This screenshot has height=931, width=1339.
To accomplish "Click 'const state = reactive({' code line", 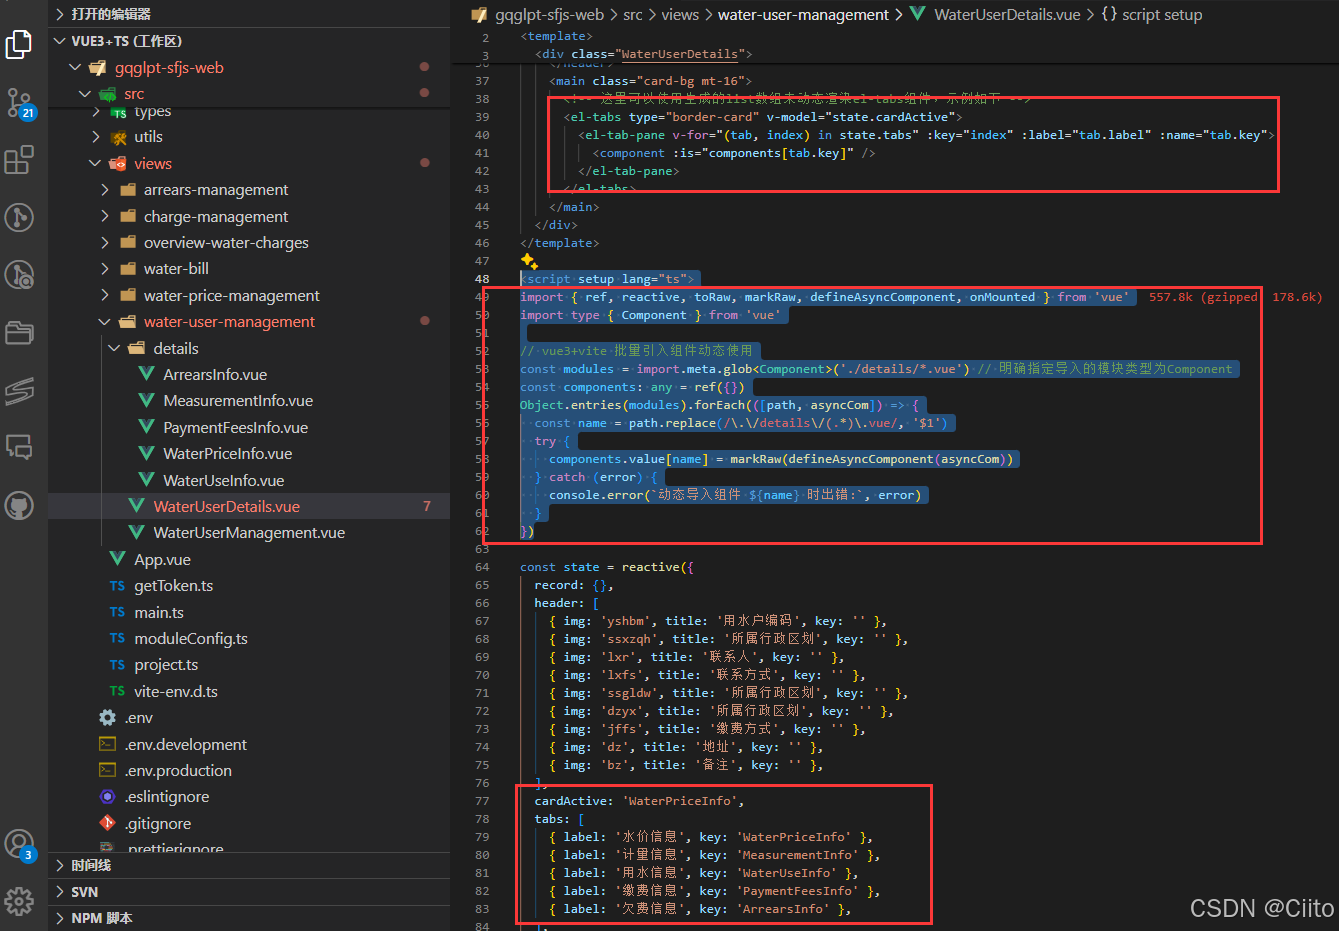I will click(x=607, y=567).
